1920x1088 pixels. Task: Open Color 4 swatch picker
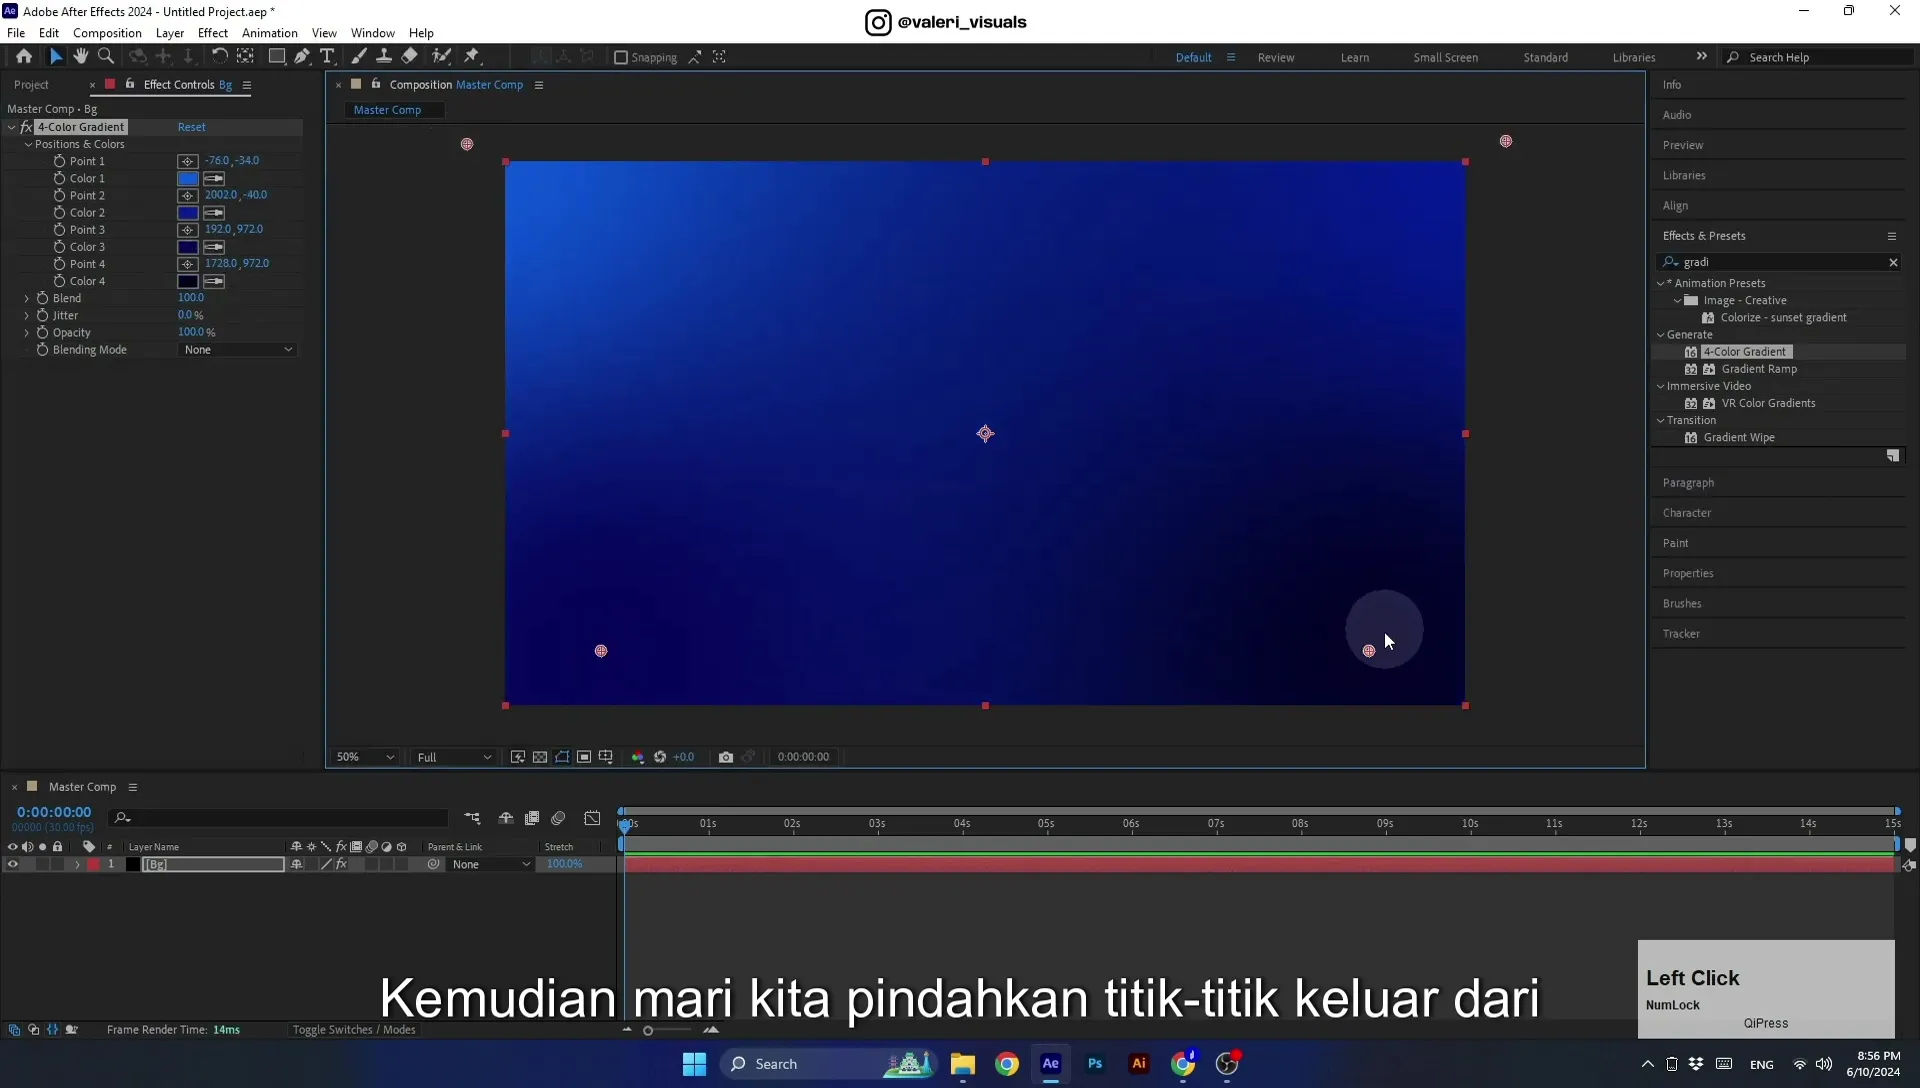[187, 281]
